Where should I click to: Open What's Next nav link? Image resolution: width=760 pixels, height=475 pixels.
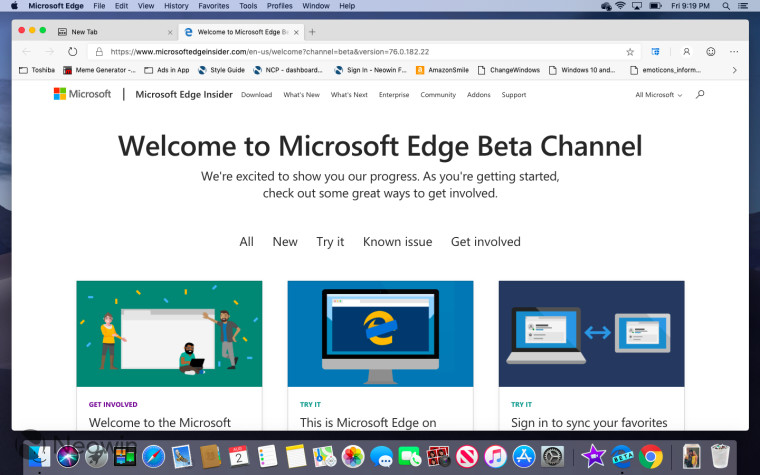pos(349,95)
